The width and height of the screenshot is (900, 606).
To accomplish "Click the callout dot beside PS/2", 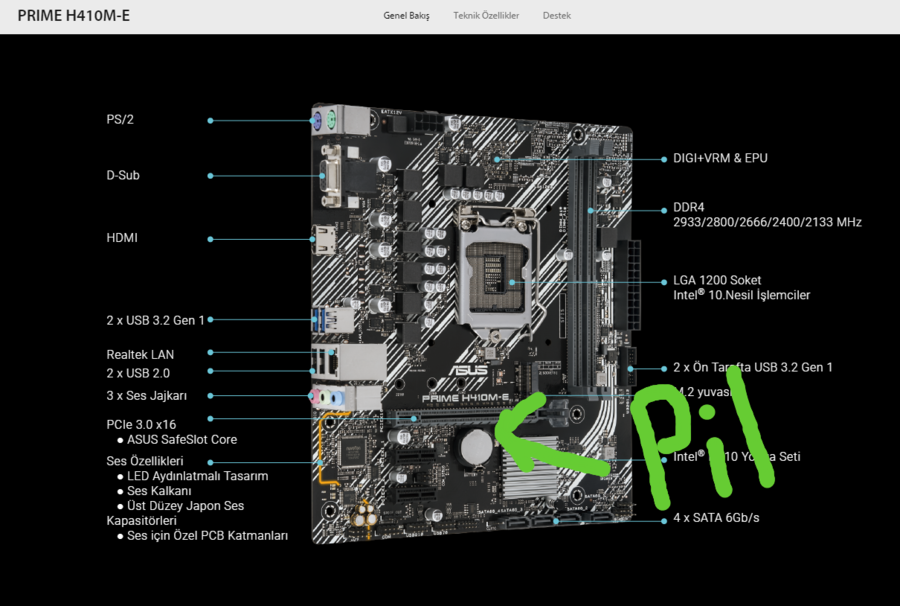I will [211, 121].
